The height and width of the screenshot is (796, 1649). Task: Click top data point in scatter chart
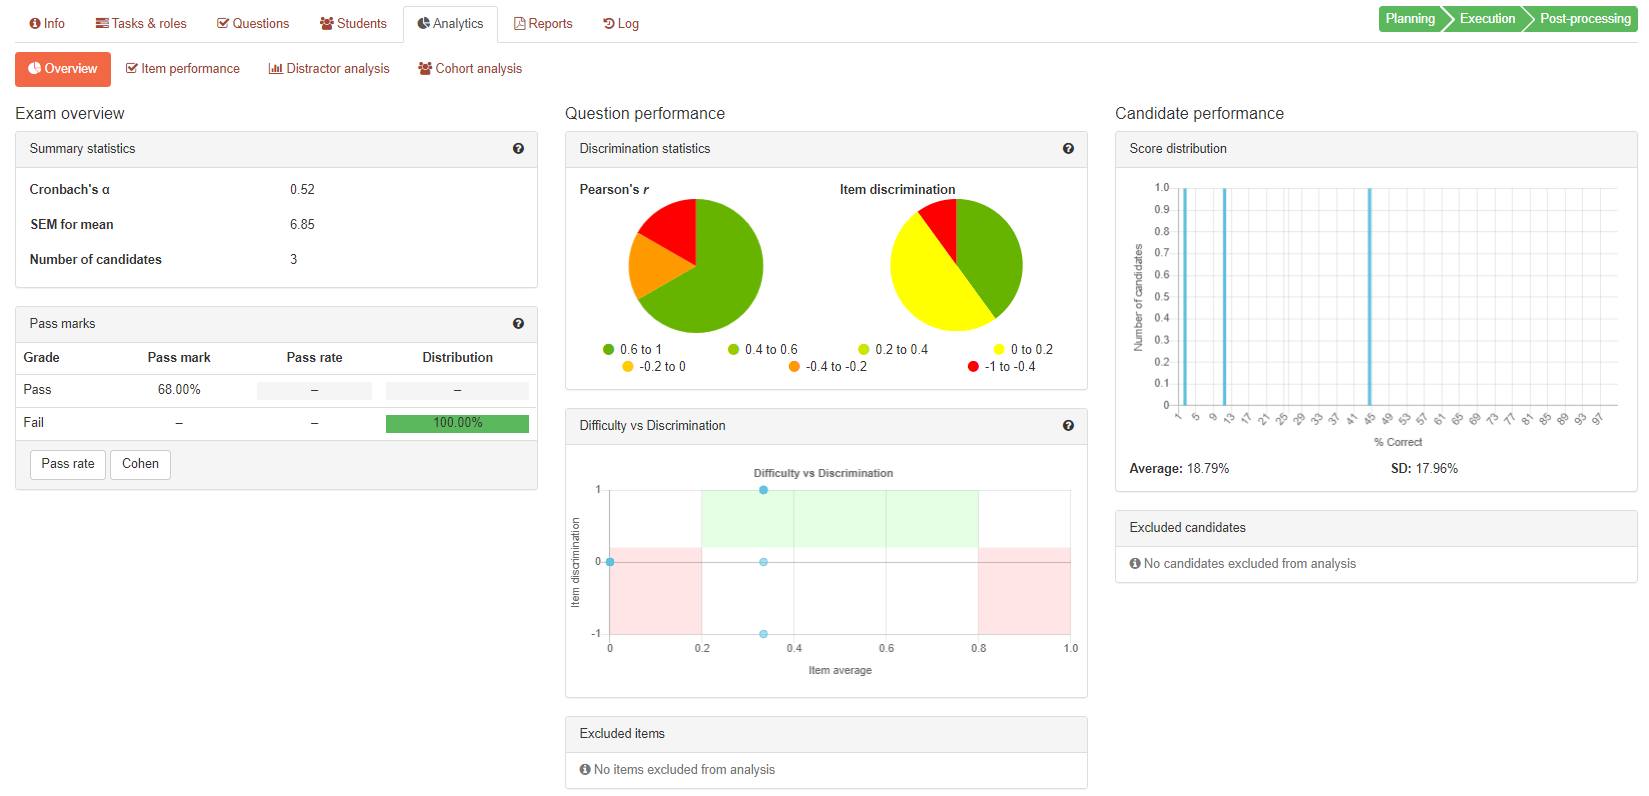[763, 490]
